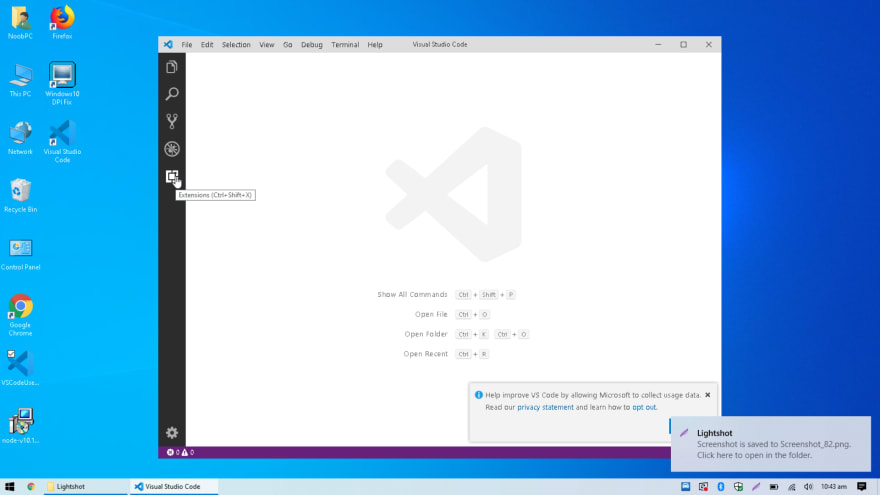Image resolution: width=880 pixels, height=495 pixels.
Task: Click the Bluetooth tray icon
Action: click(721, 487)
